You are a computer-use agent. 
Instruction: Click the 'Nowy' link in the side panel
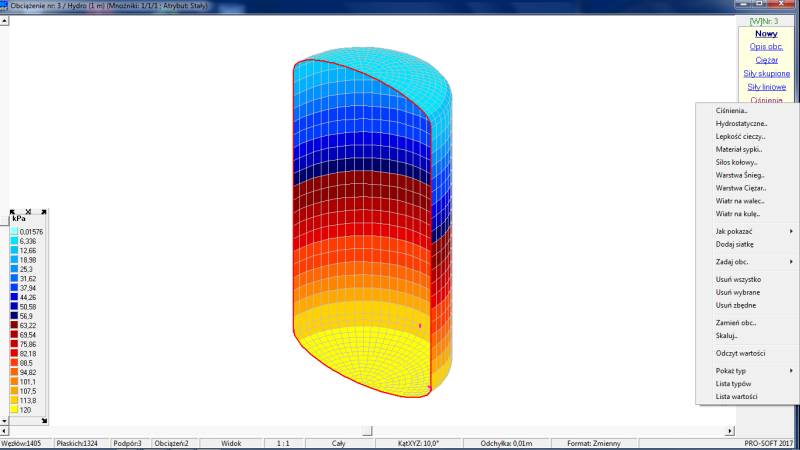766,34
